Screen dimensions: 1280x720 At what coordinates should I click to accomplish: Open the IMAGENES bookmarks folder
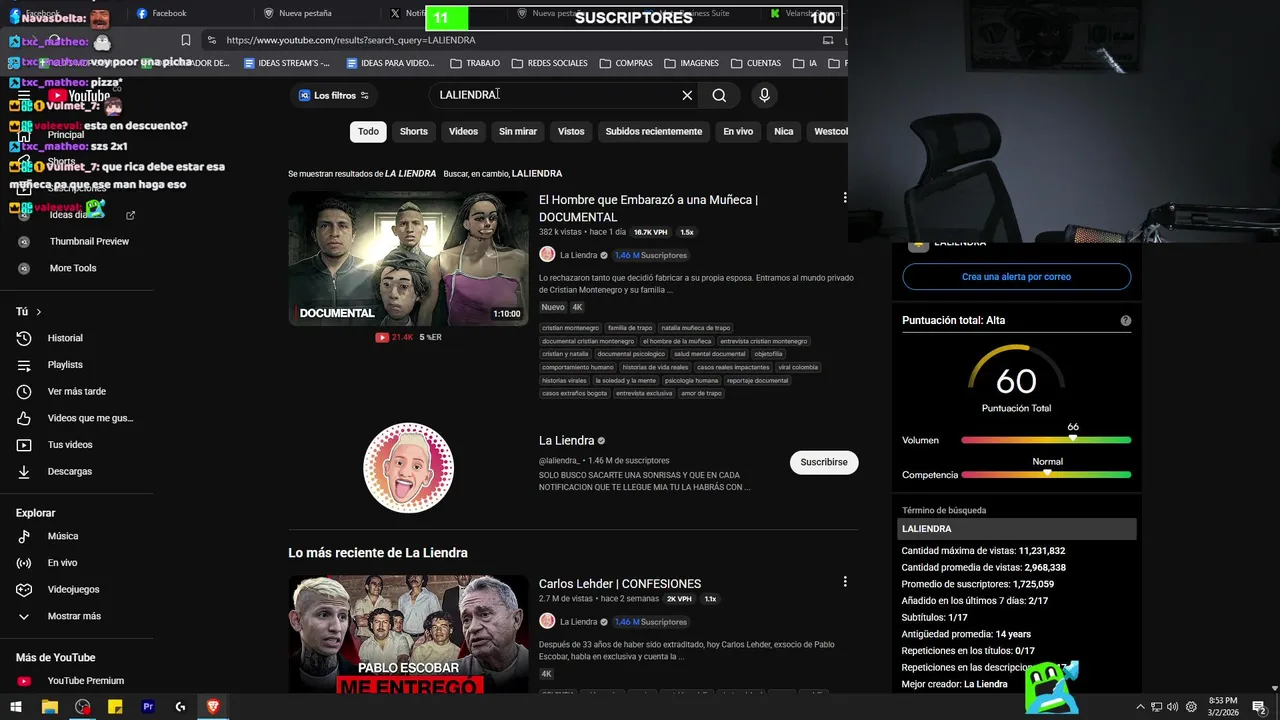tap(691, 63)
